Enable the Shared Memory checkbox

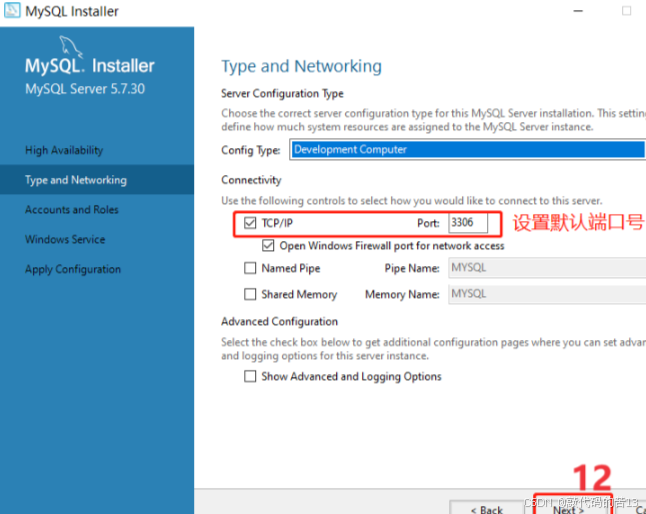tap(250, 294)
